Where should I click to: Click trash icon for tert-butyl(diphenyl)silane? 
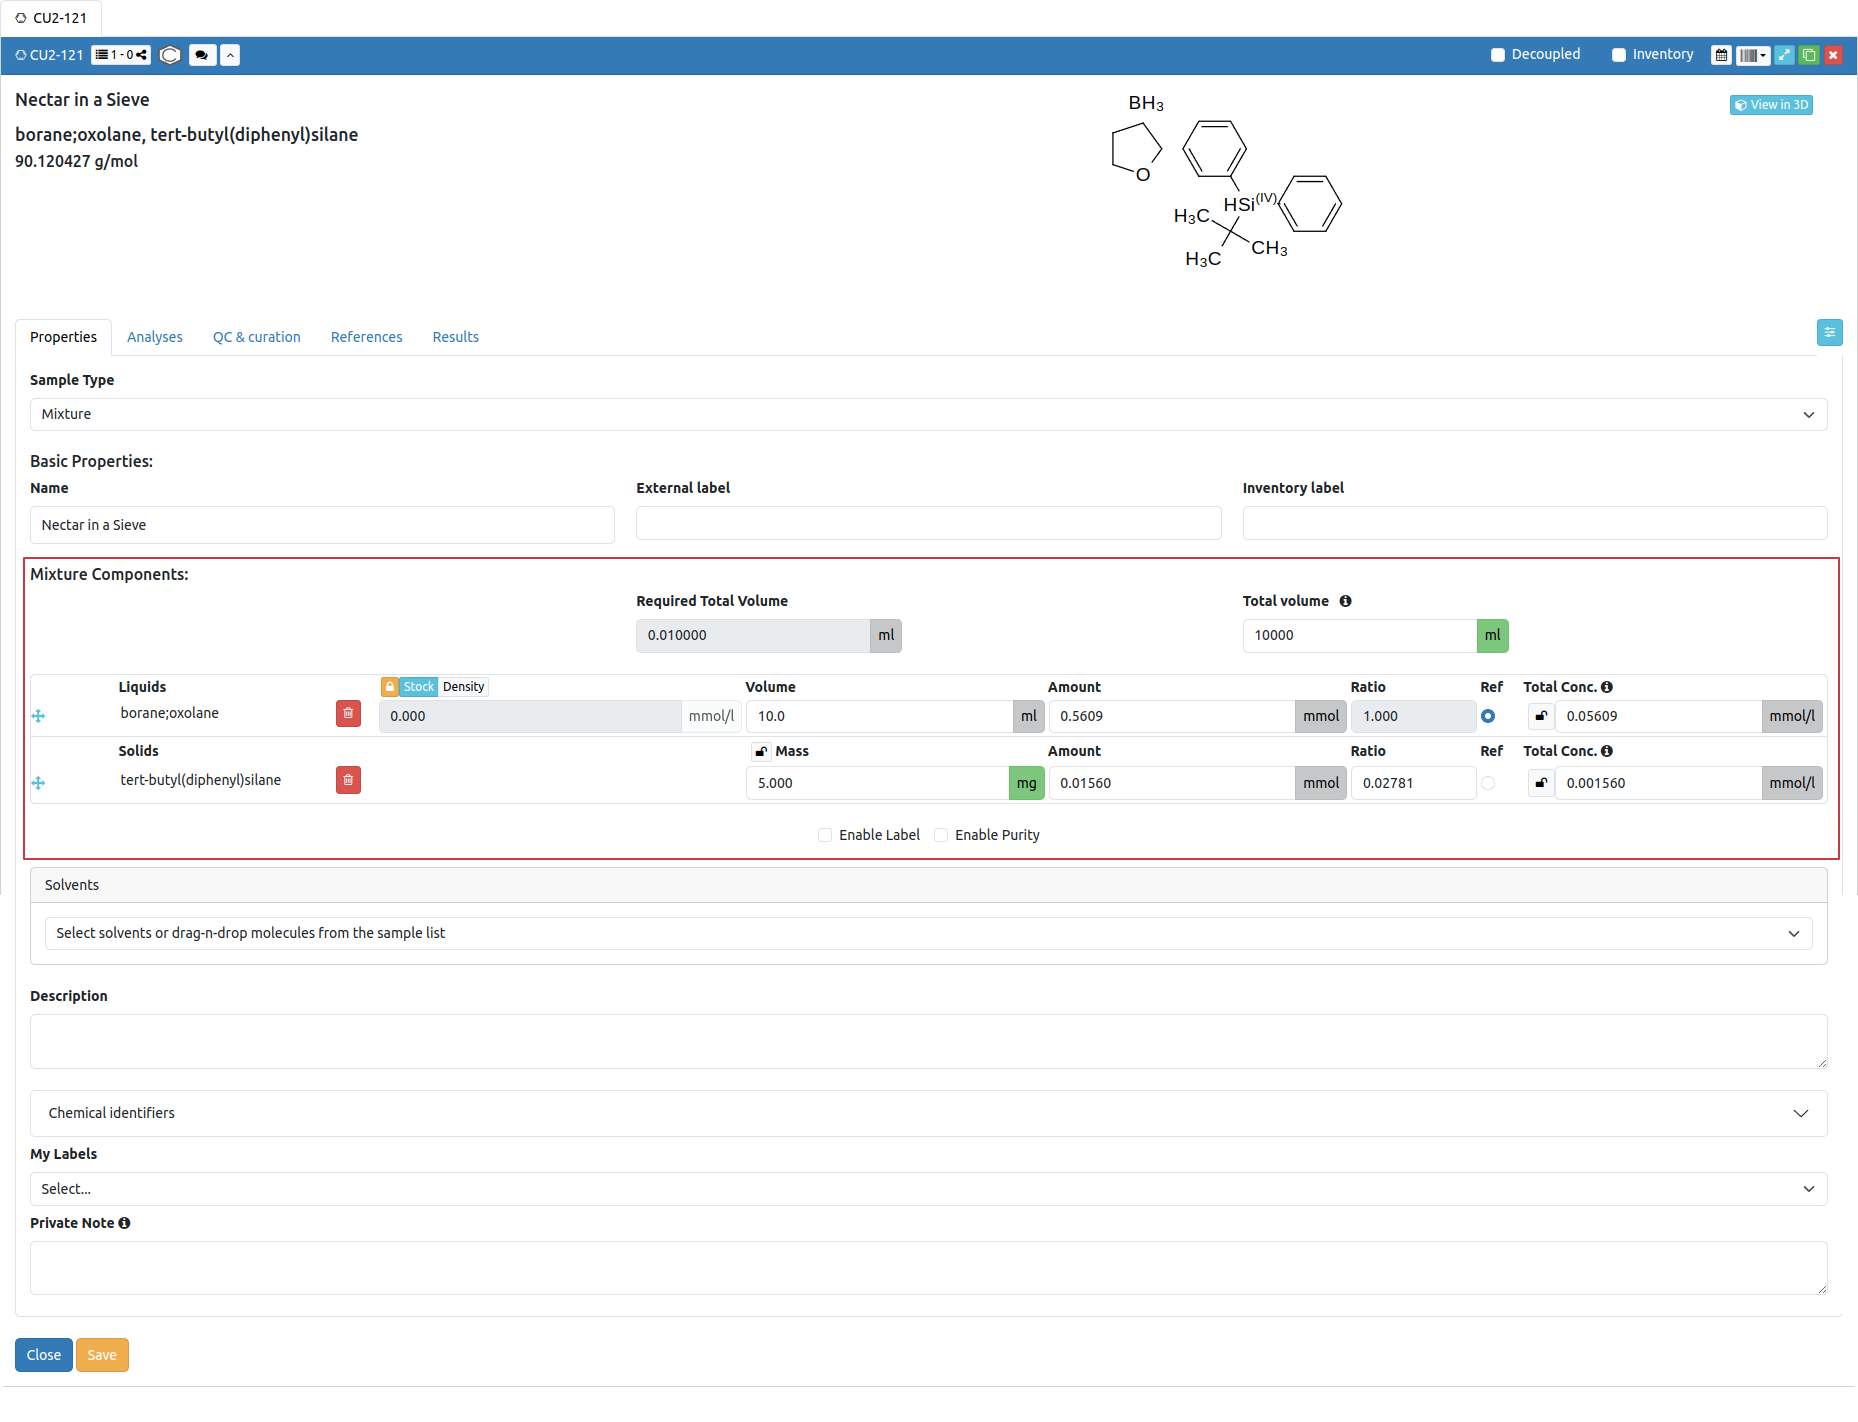coord(348,781)
